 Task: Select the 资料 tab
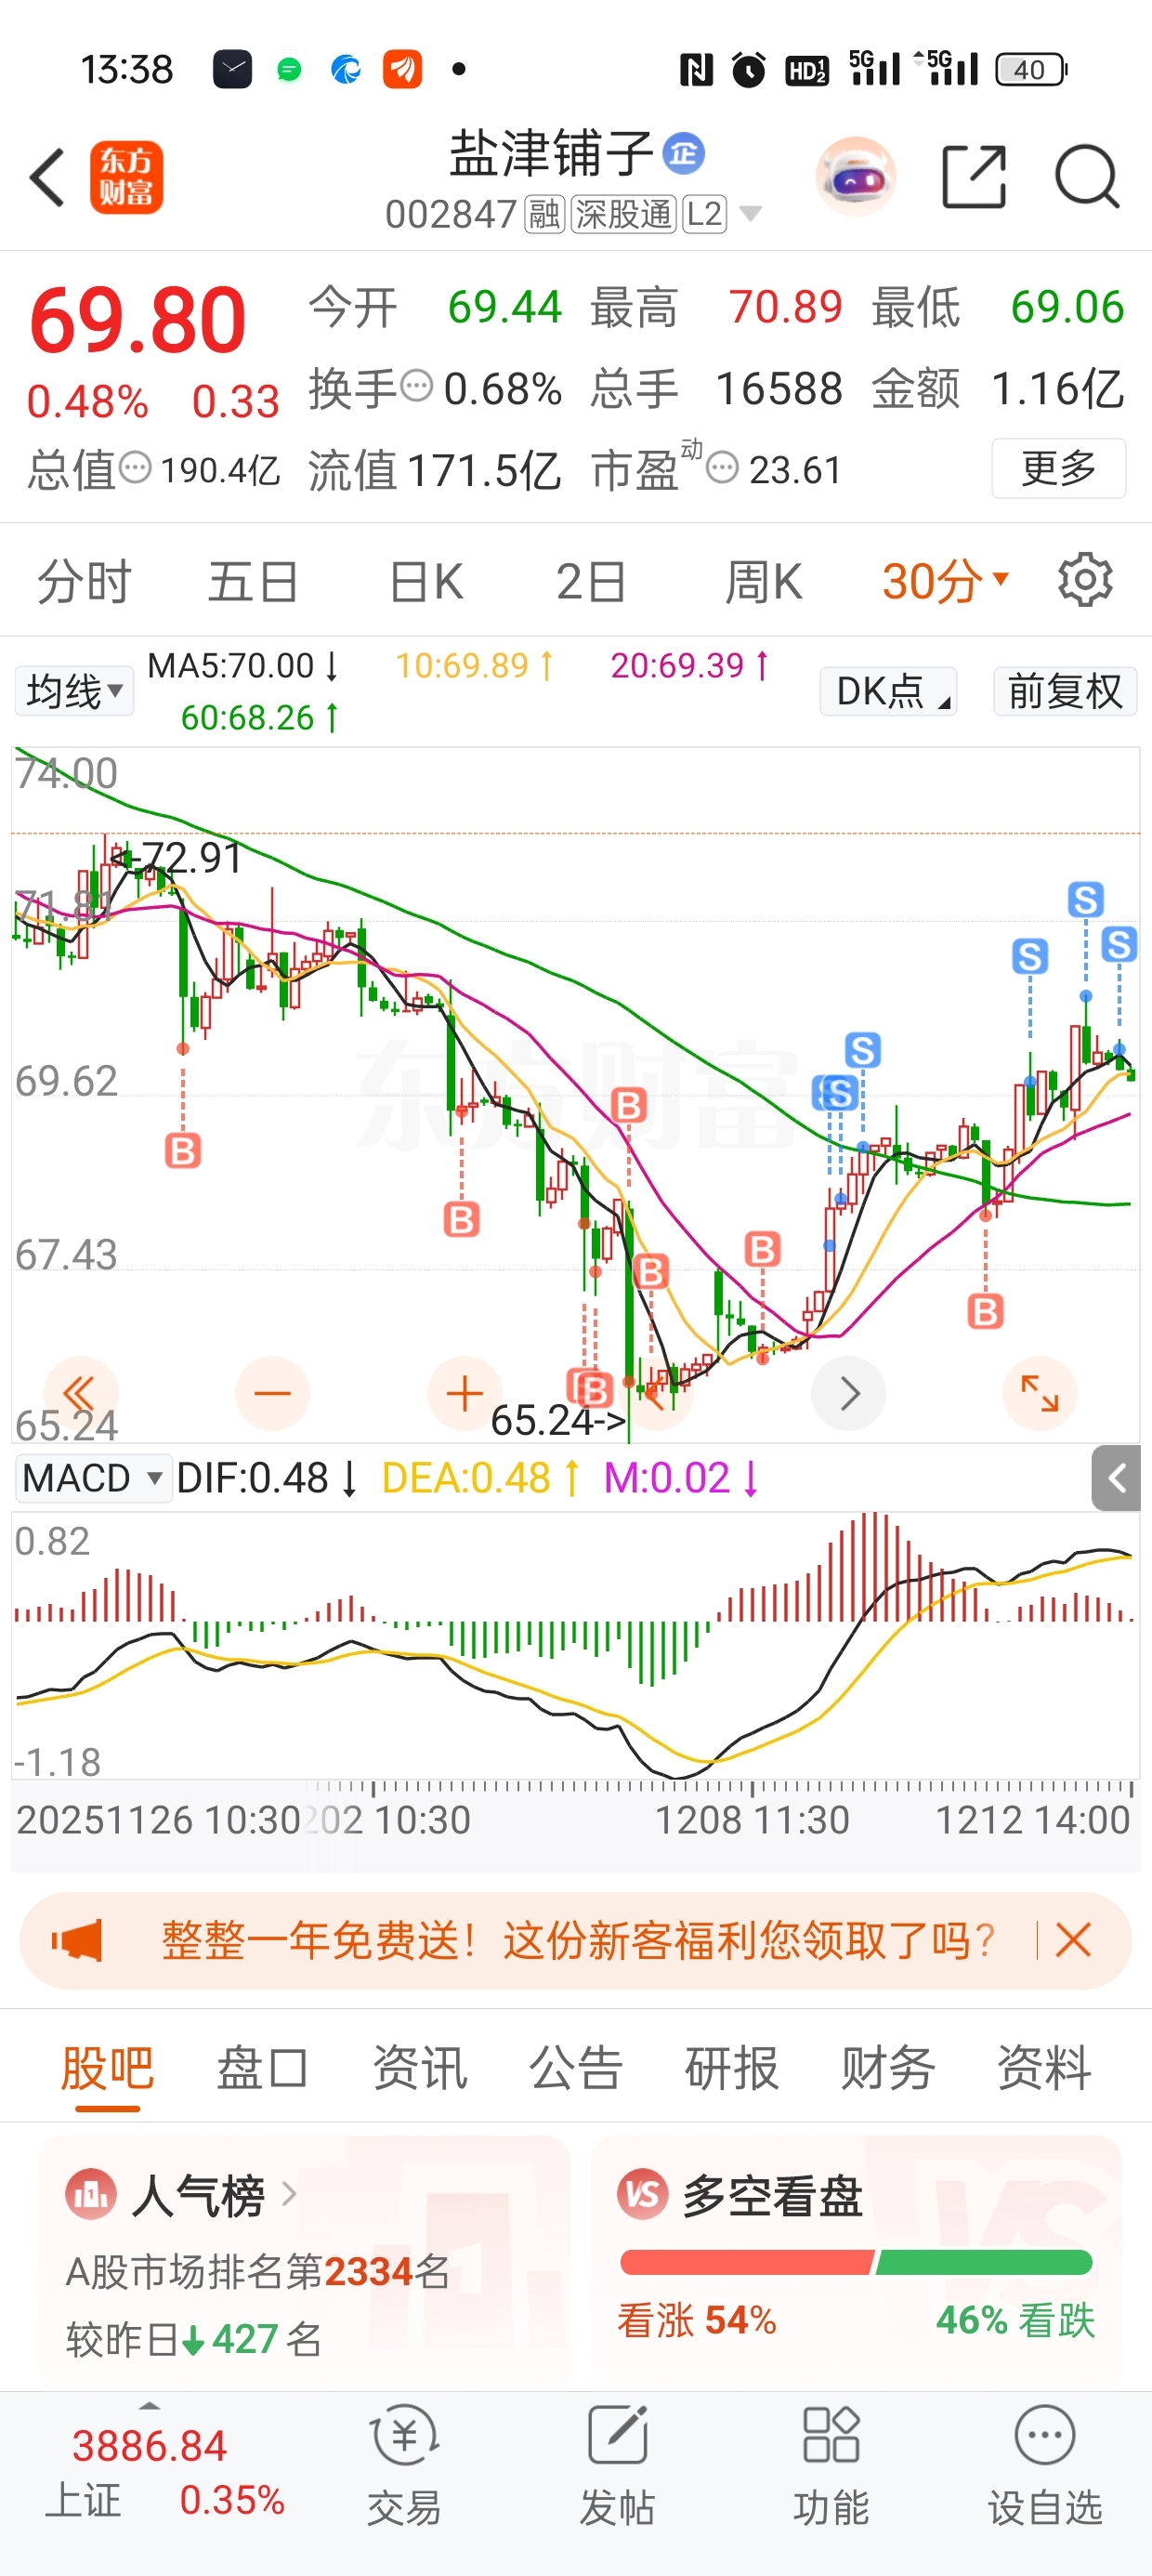click(x=1044, y=2068)
